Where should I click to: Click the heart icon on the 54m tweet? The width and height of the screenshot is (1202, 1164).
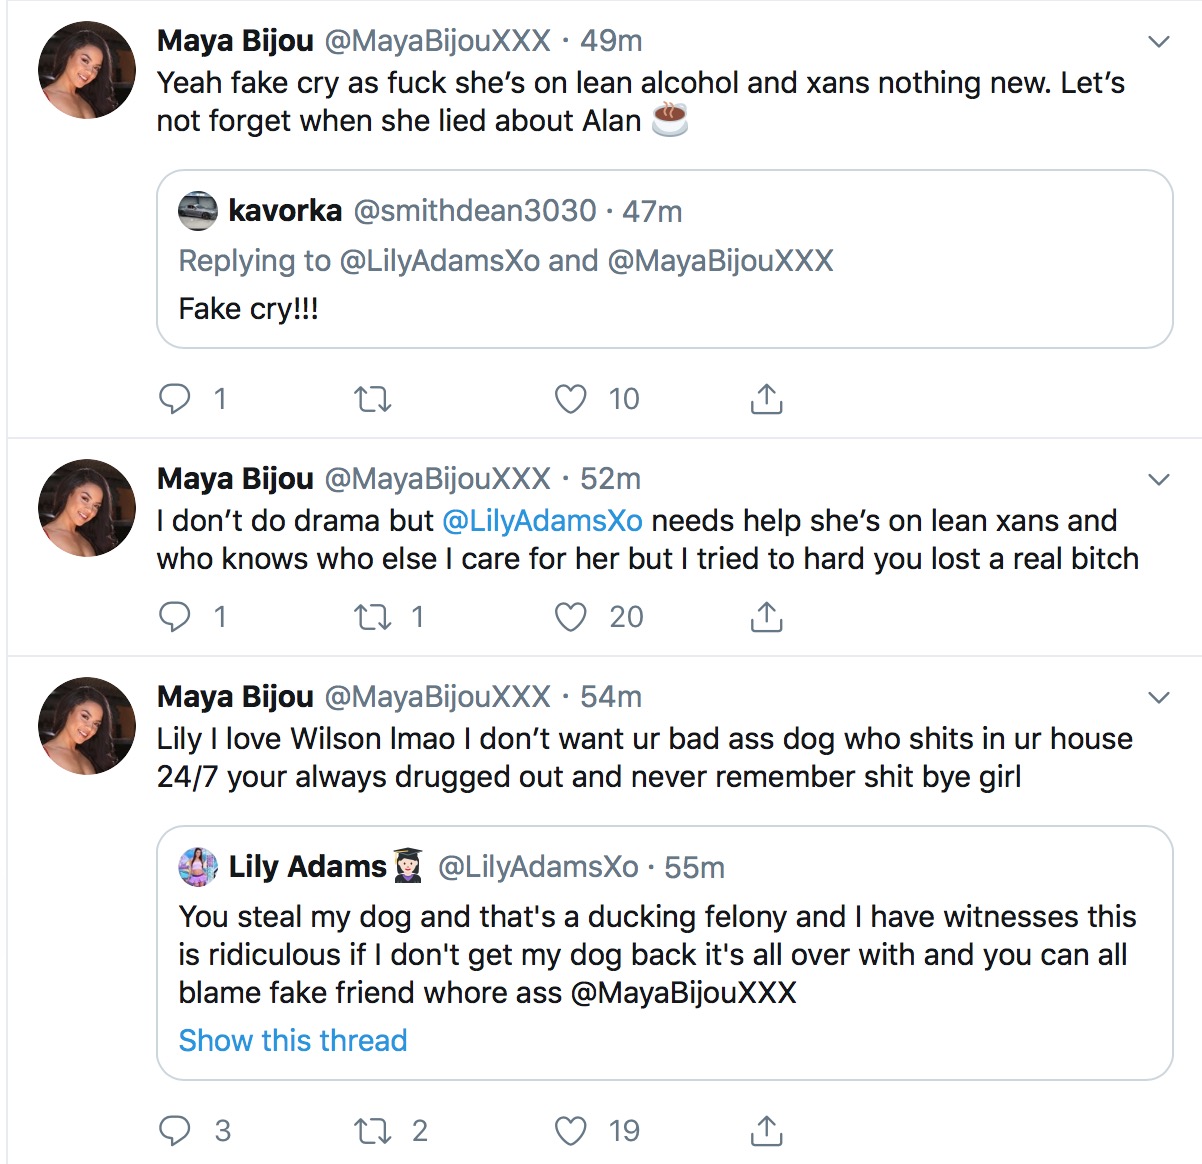pos(570,1130)
